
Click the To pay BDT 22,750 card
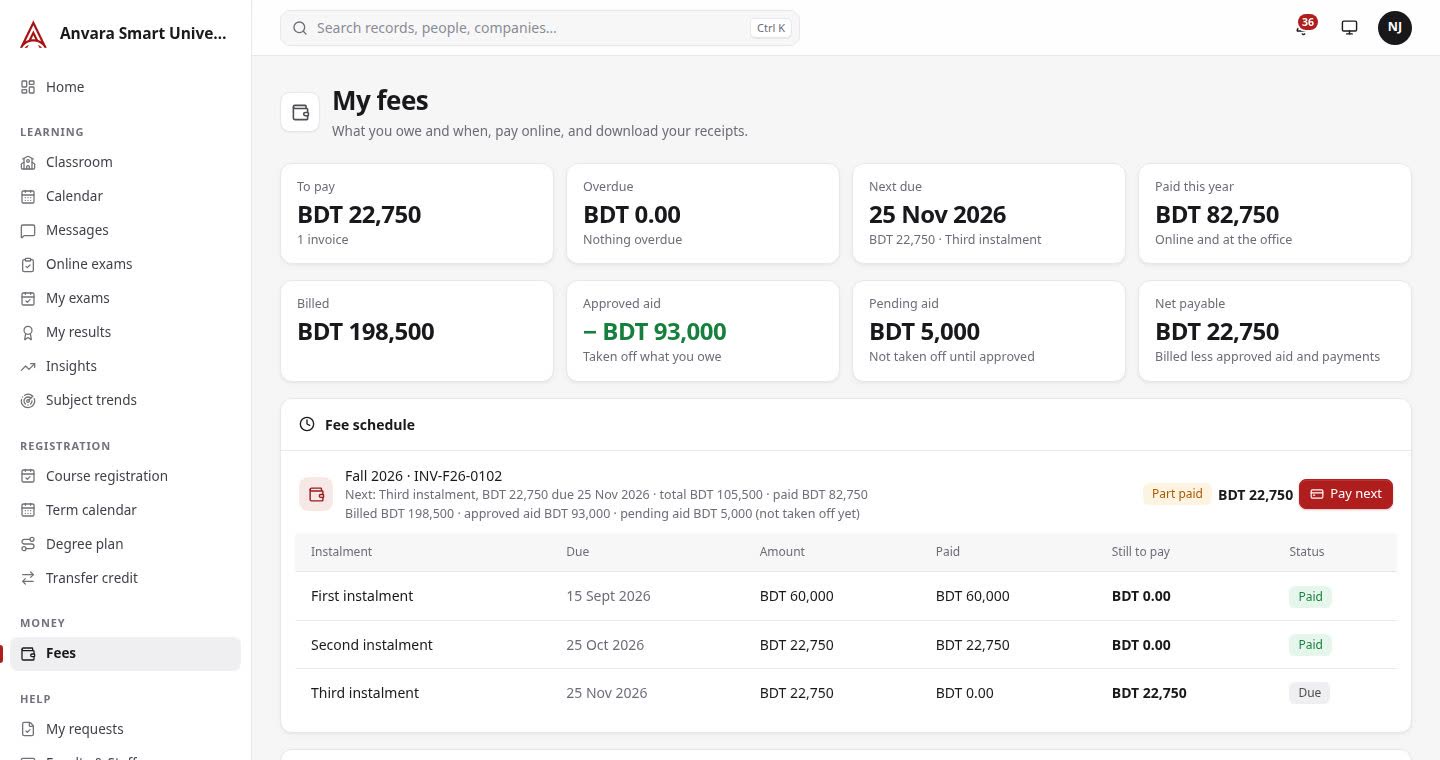(417, 214)
